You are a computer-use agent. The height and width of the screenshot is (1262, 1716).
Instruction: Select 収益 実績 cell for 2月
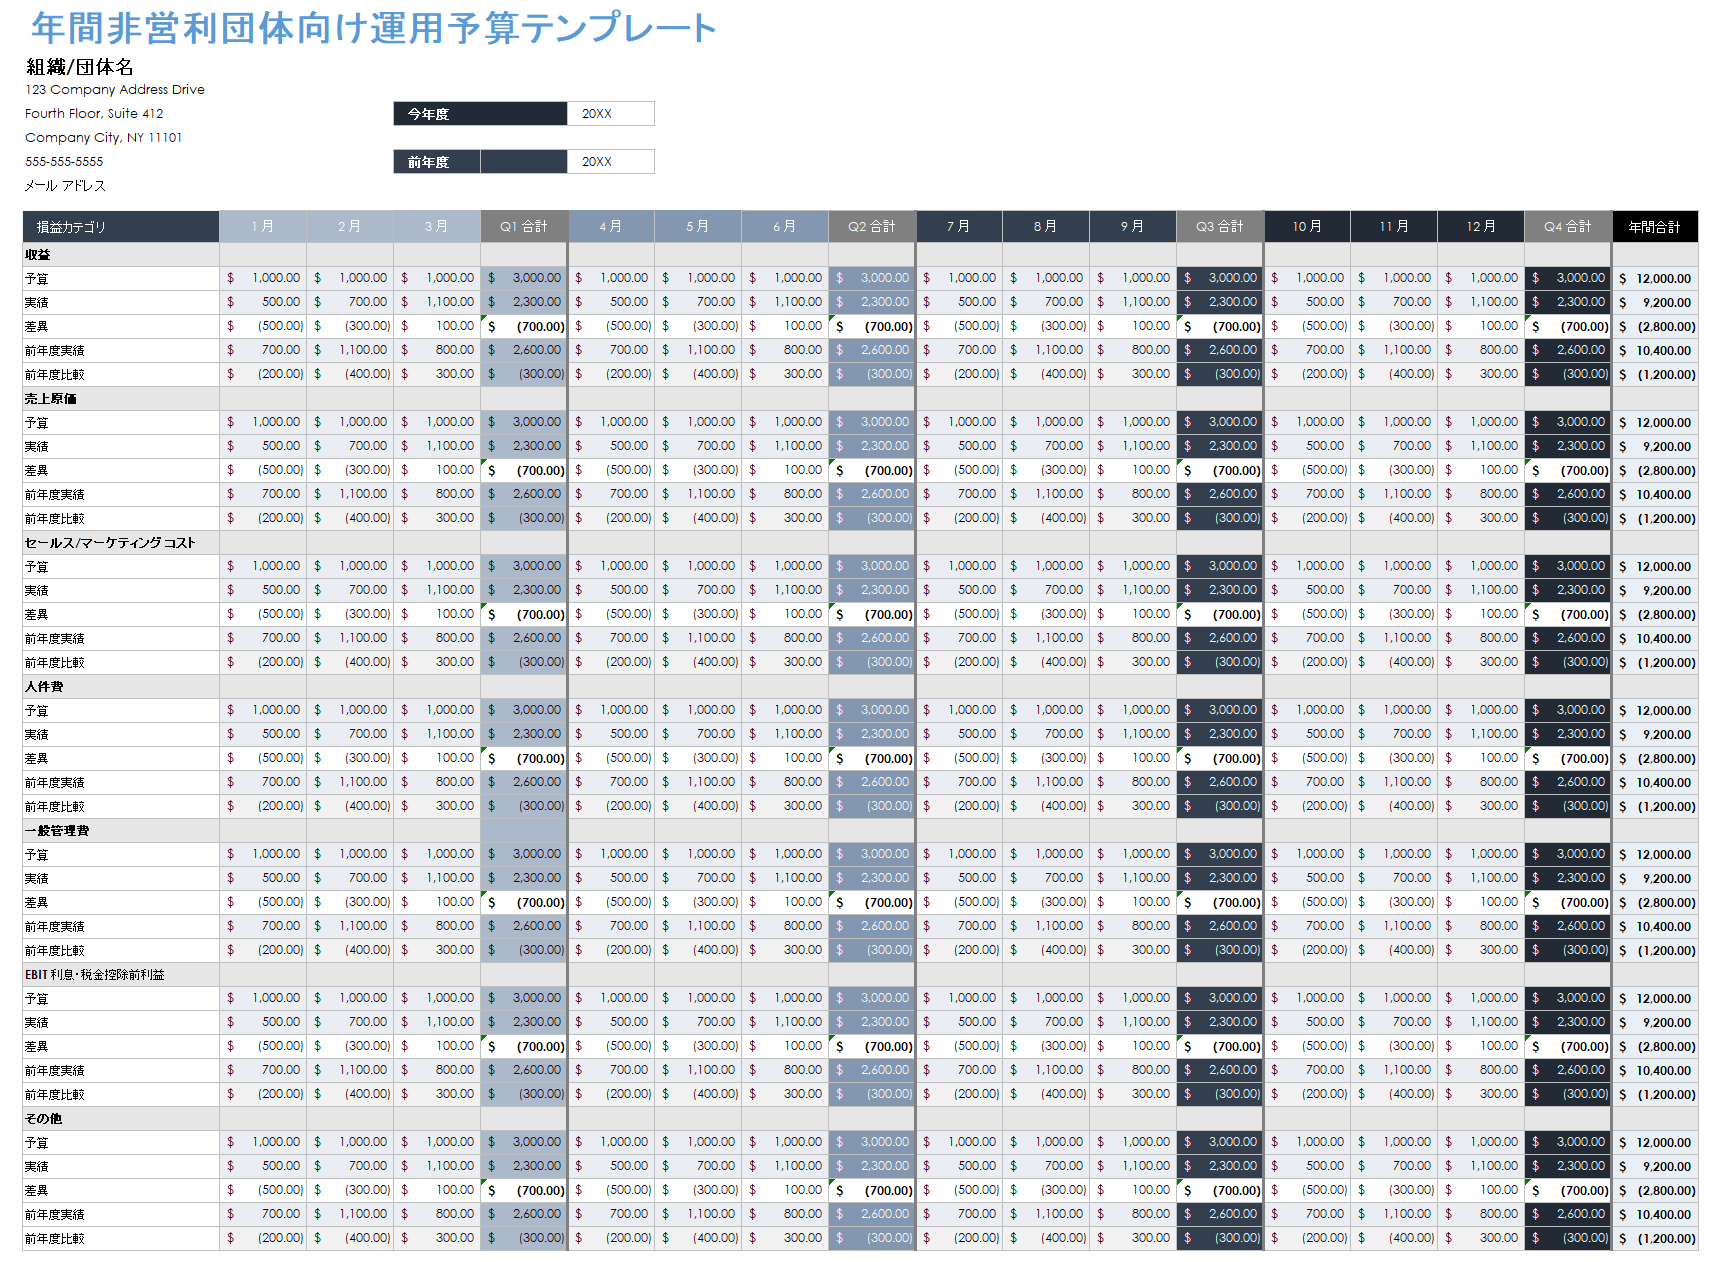[350, 303]
